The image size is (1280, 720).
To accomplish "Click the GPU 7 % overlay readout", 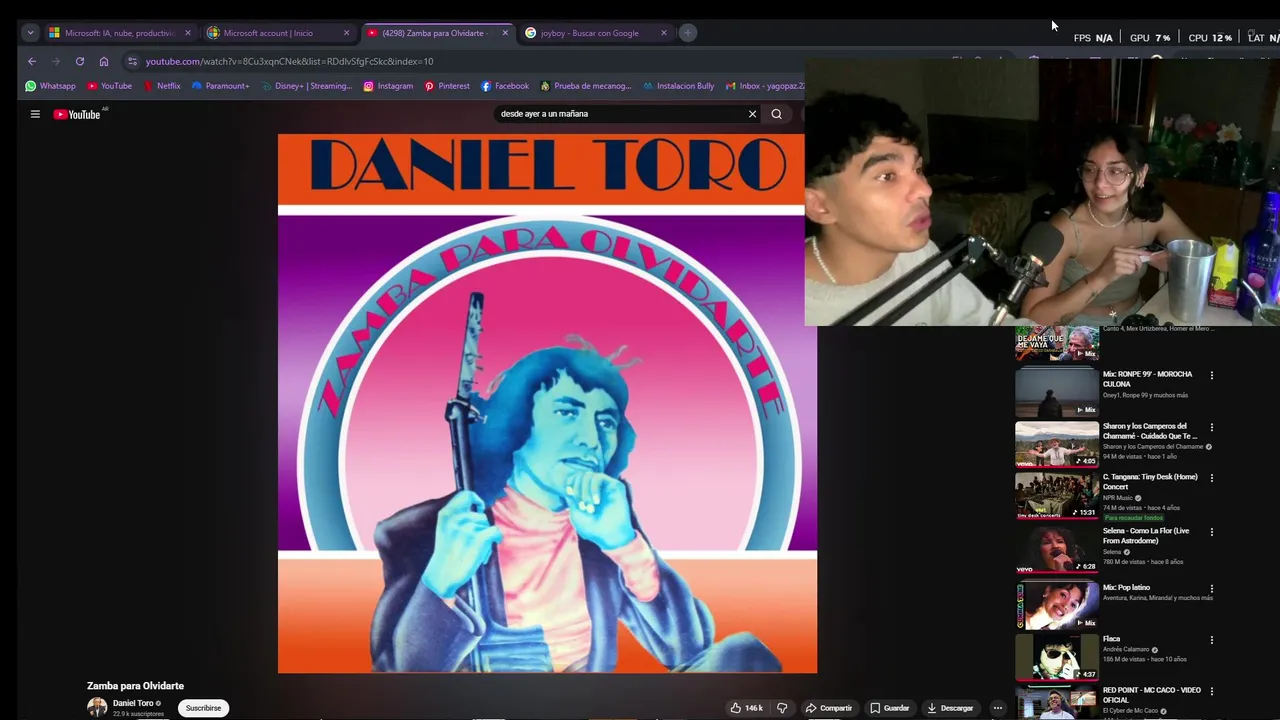I will [x=1150, y=38].
